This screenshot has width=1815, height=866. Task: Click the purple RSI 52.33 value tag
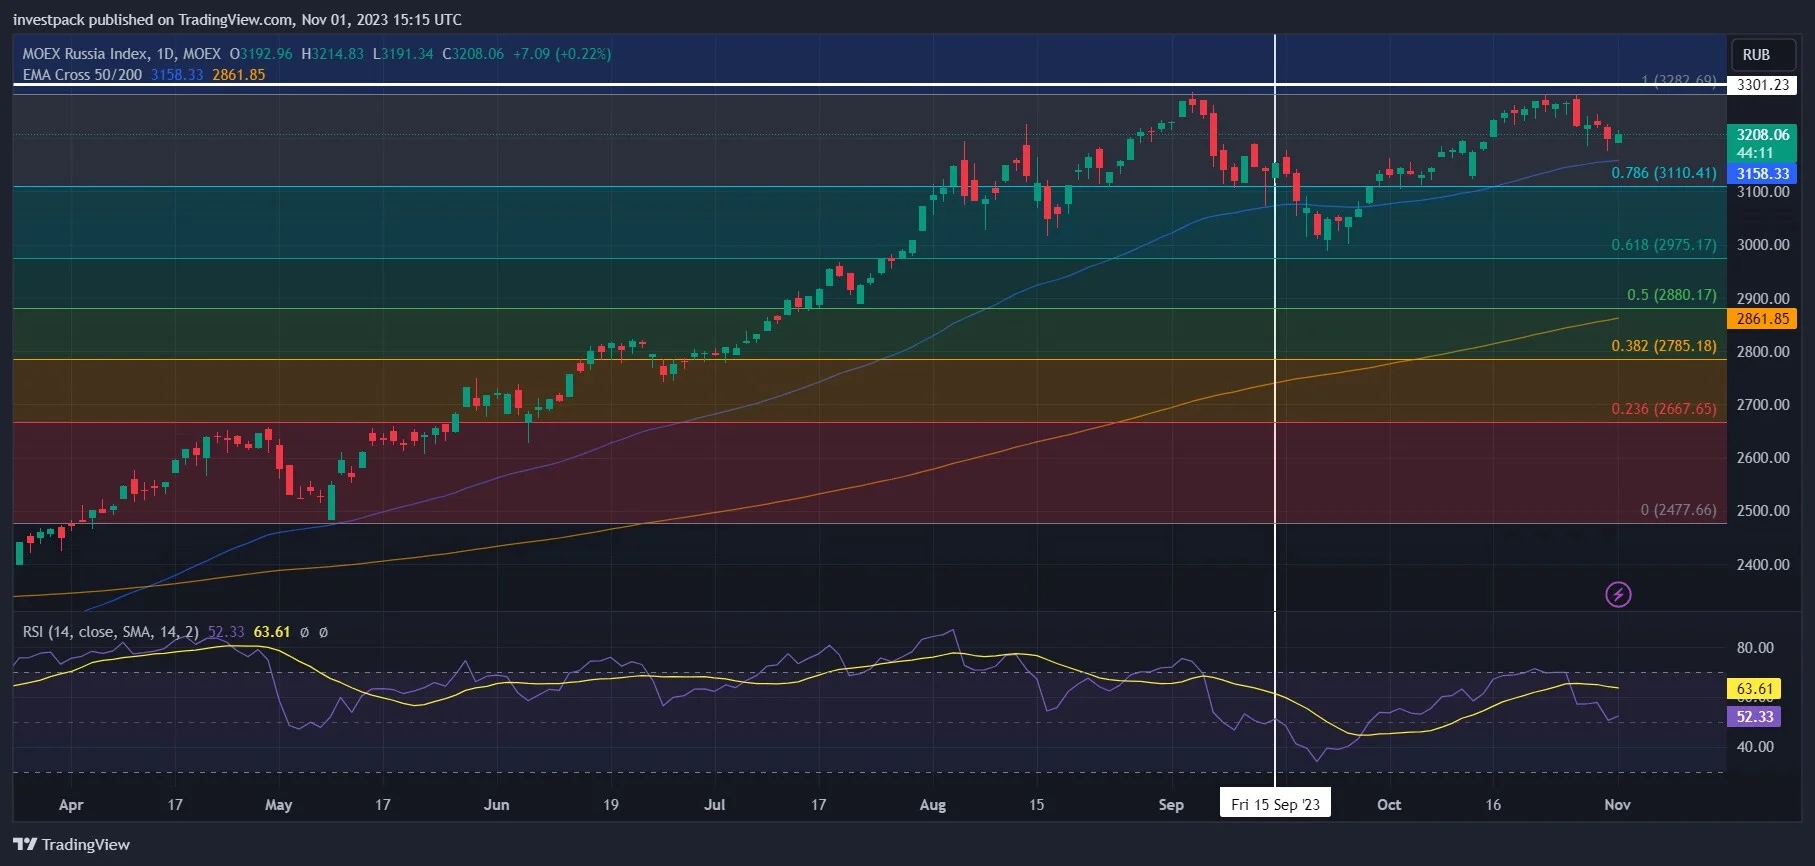[x=1754, y=717]
